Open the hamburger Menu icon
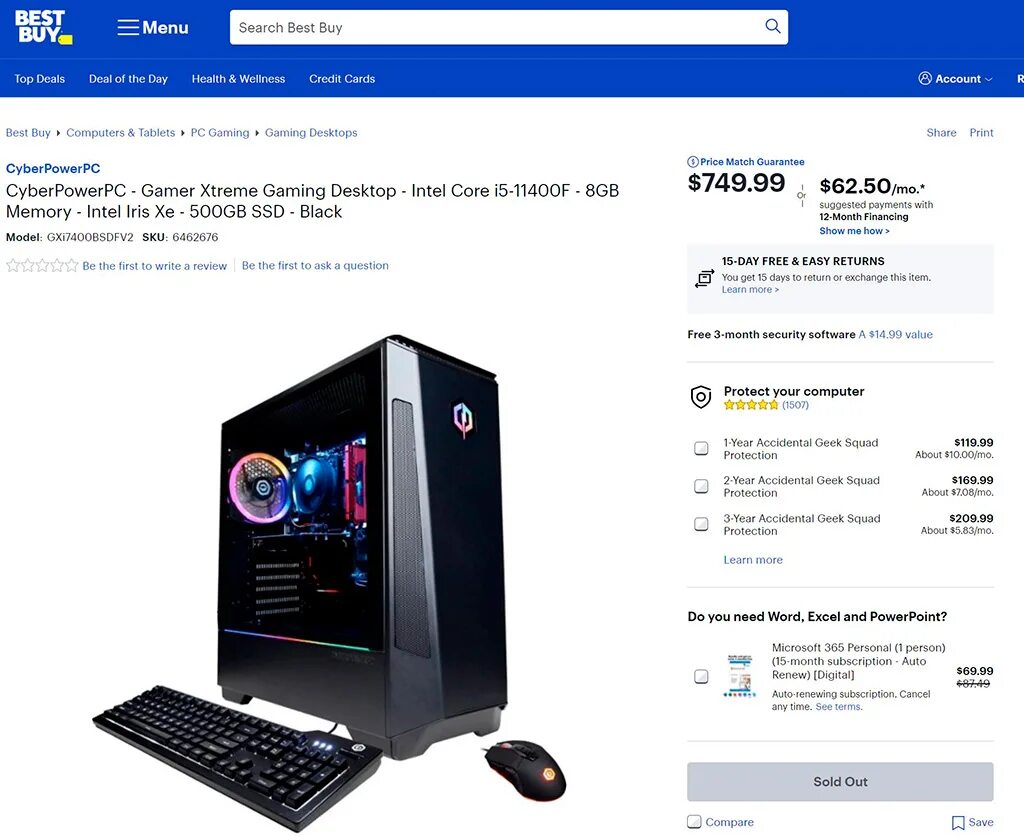This screenshot has height=837, width=1024. pyautogui.click(x=128, y=27)
